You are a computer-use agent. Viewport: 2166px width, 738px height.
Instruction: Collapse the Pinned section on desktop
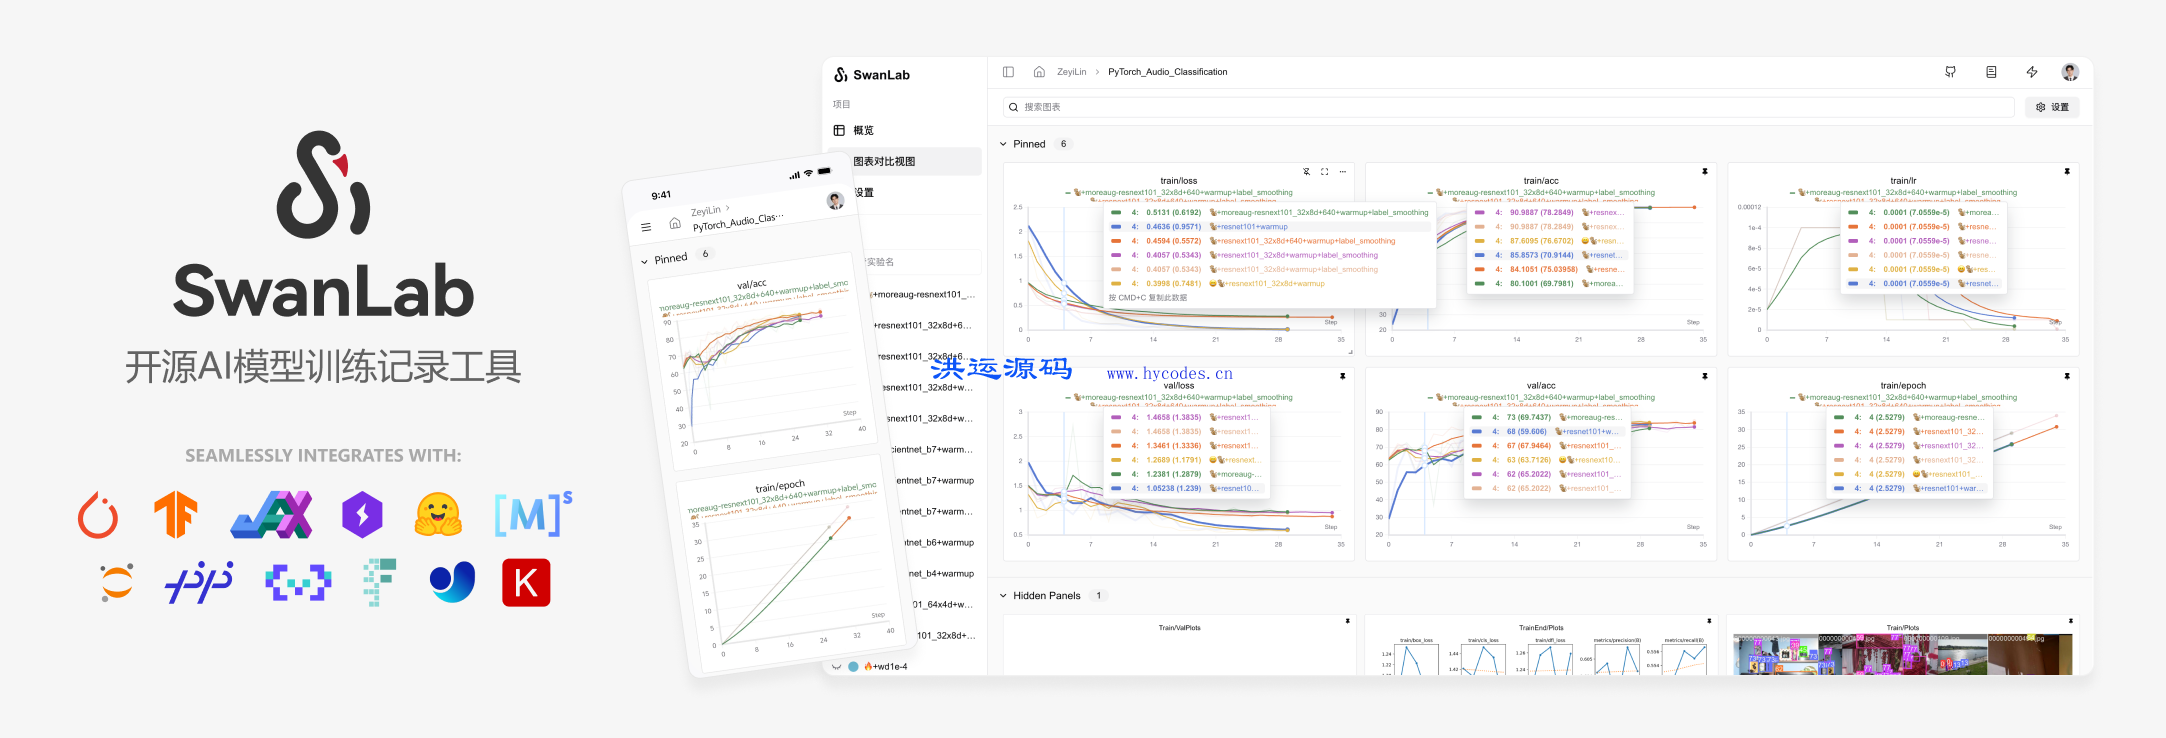pos(1004,144)
